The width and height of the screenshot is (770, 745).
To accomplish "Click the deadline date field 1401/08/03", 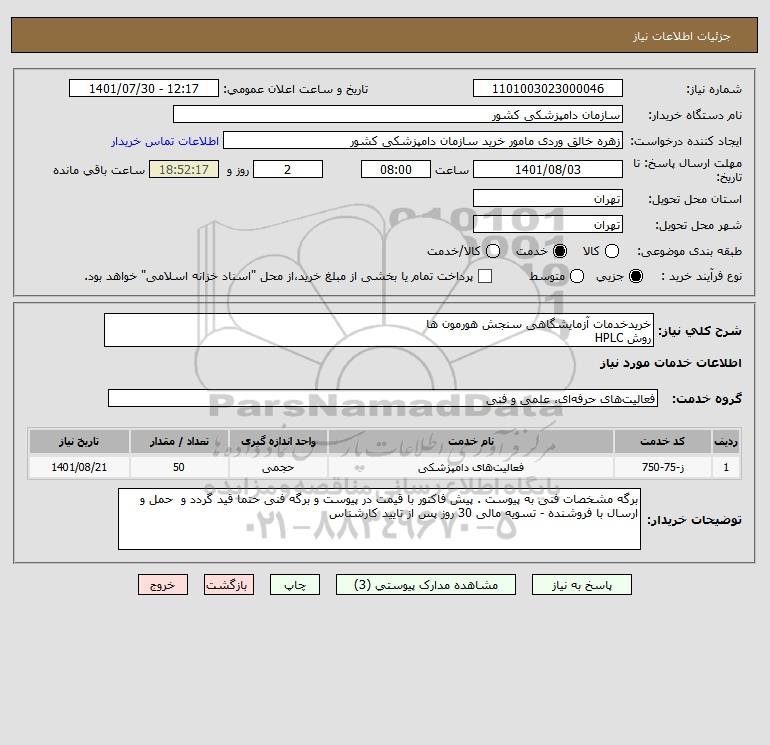I will tap(548, 169).
